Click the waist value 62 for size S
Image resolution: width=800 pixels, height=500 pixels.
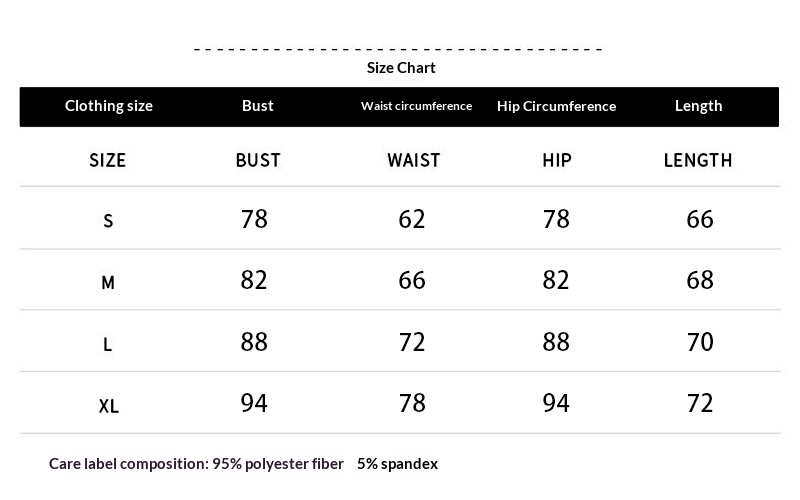[412, 219]
